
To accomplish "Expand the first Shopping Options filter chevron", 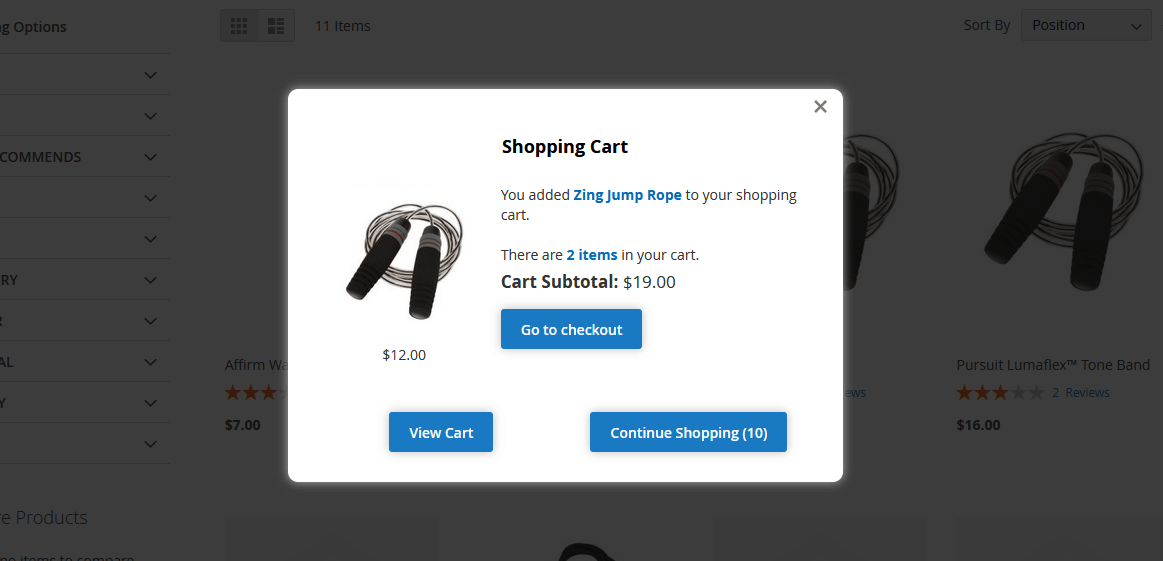I will click(x=150, y=75).
